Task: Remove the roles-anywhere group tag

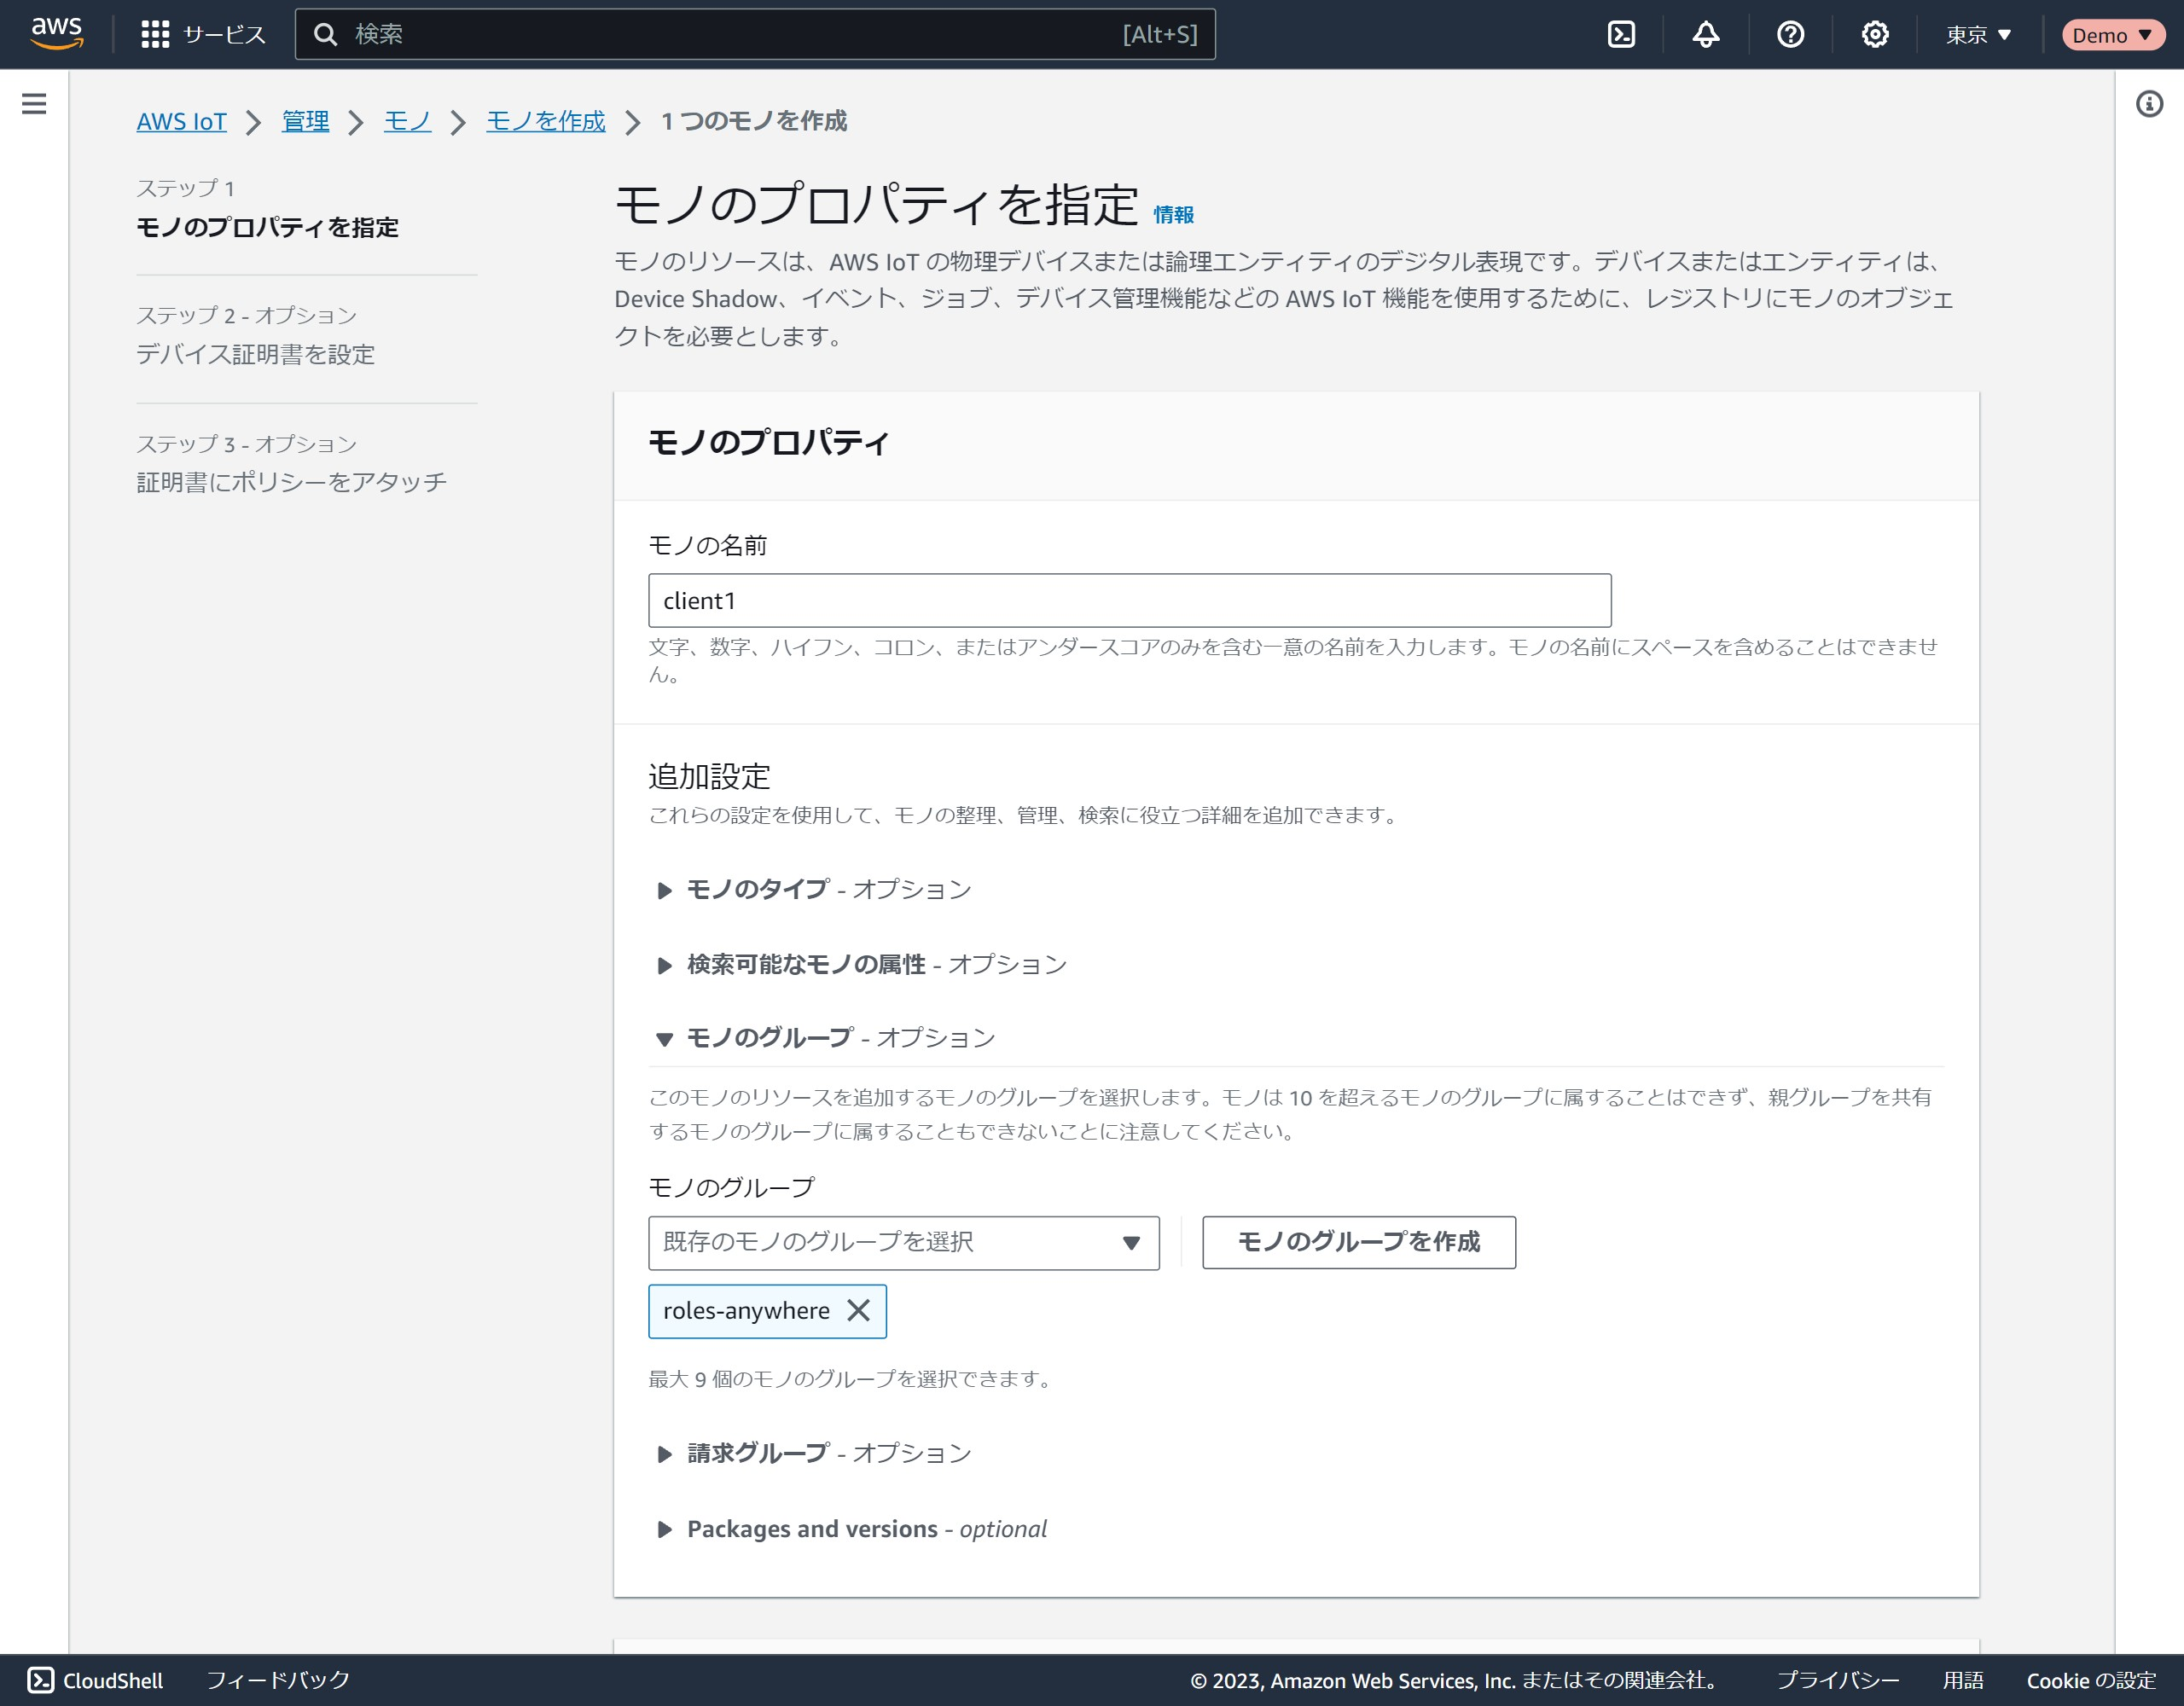Action: coord(858,1310)
